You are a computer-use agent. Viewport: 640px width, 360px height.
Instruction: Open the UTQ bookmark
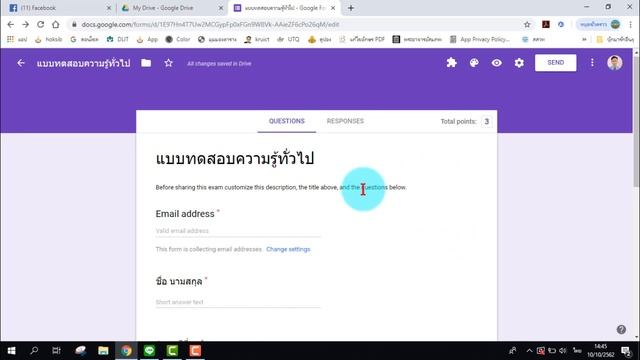[x=288, y=39]
